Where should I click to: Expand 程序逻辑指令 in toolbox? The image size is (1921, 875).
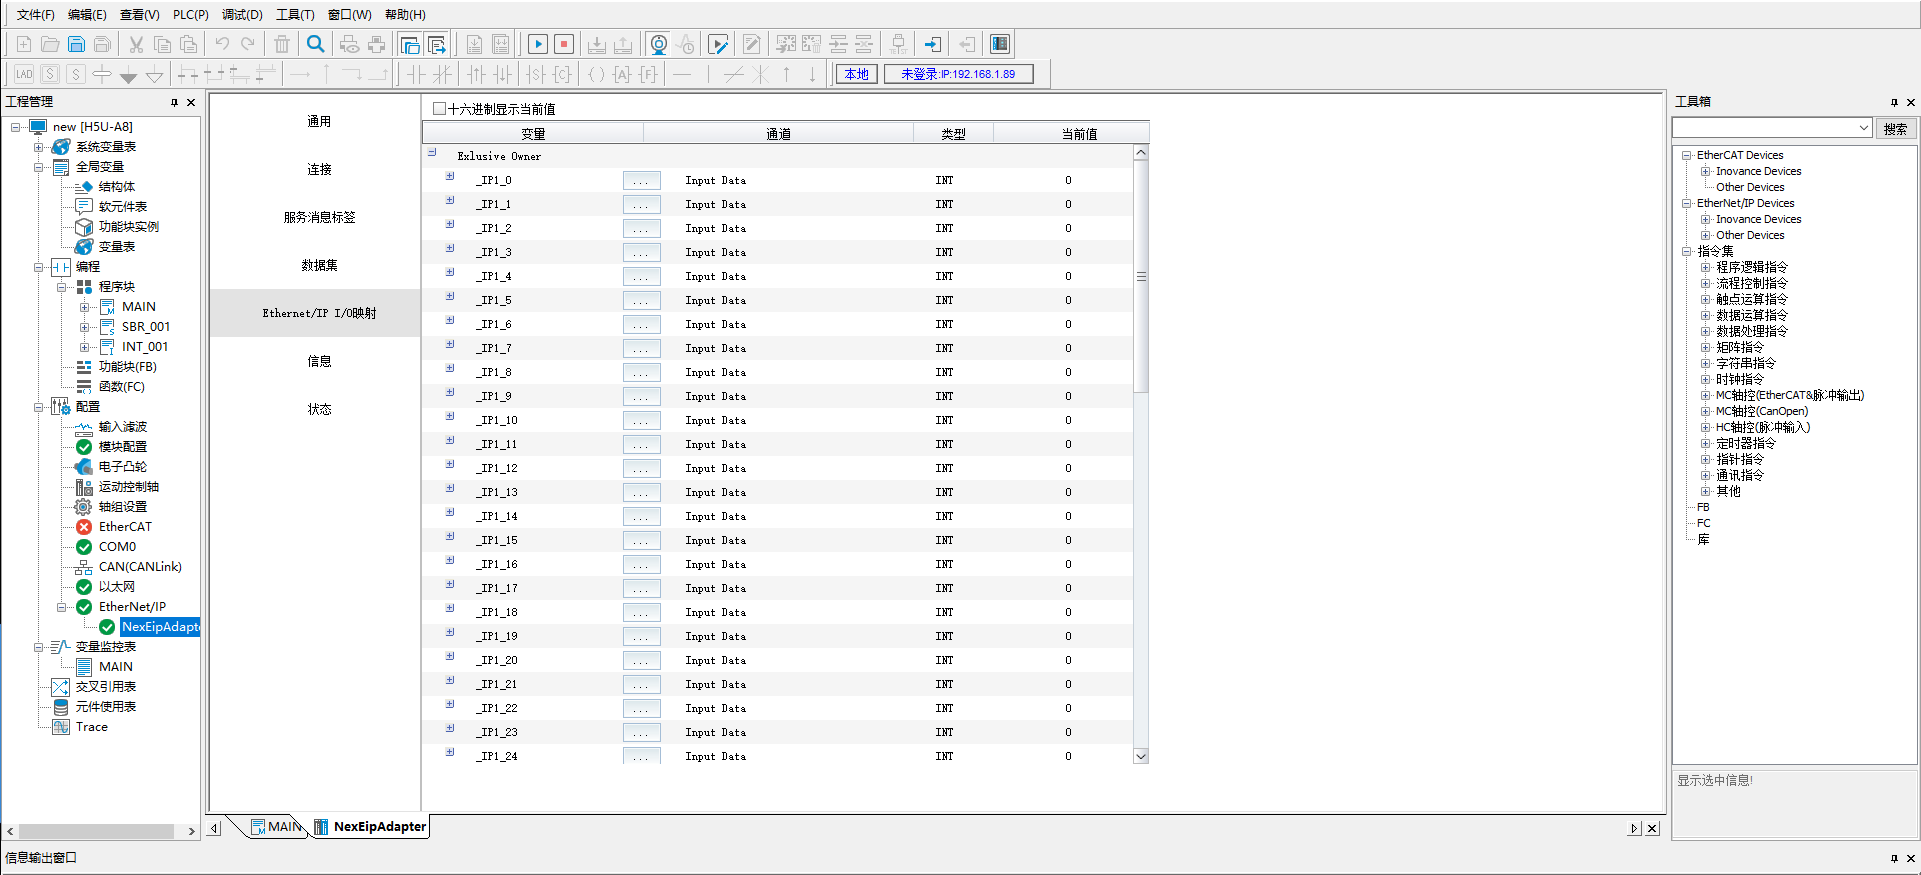1705,267
